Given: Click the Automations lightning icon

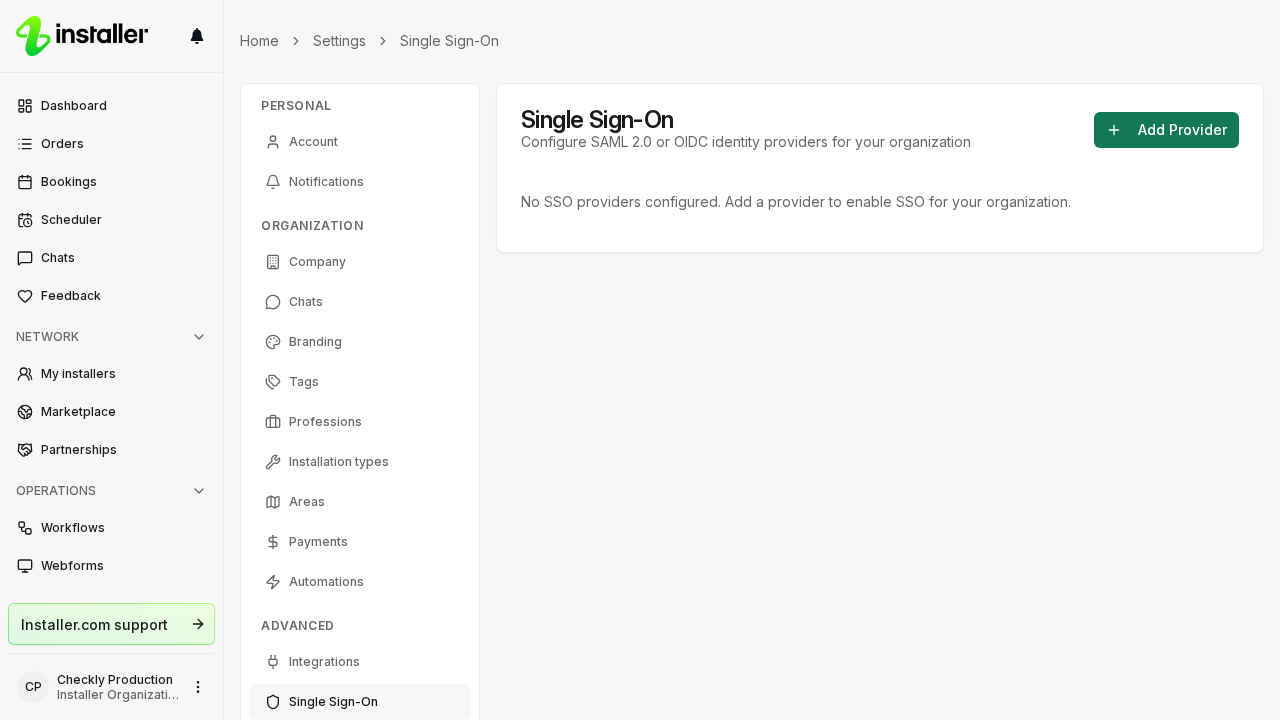Looking at the screenshot, I should pyautogui.click(x=273, y=582).
